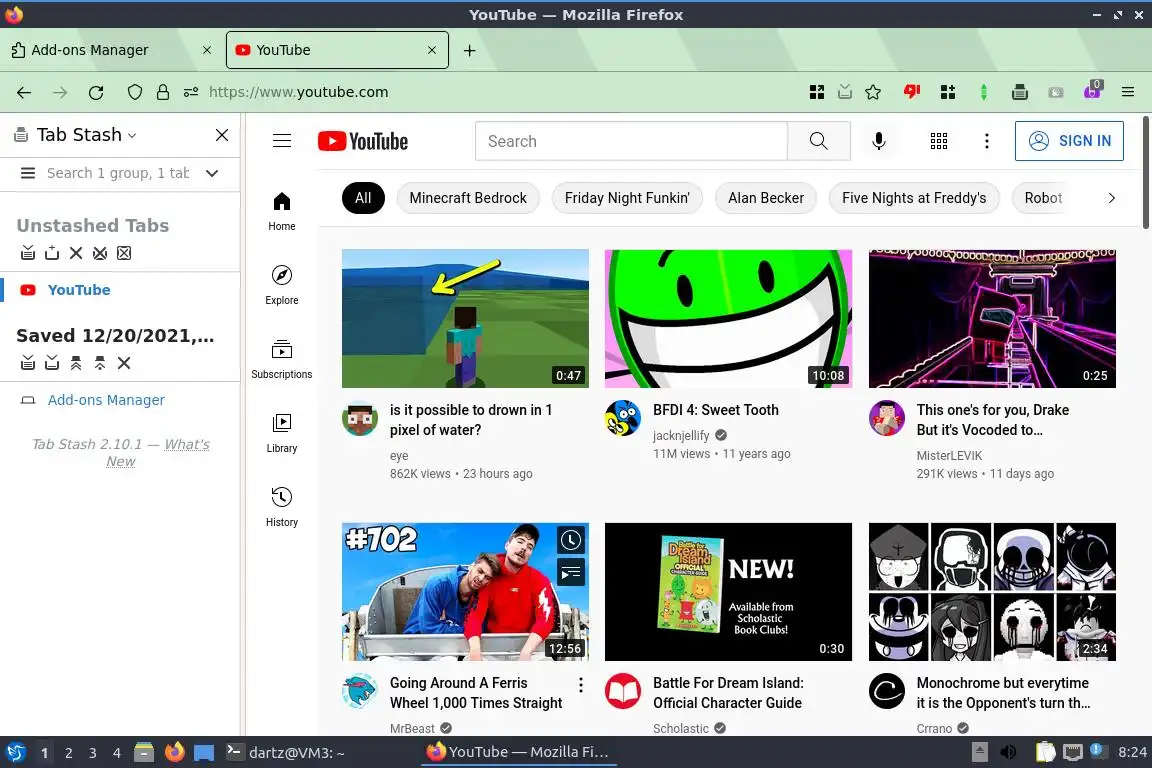Open the YouTube settings three-dot menu

coord(987,141)
